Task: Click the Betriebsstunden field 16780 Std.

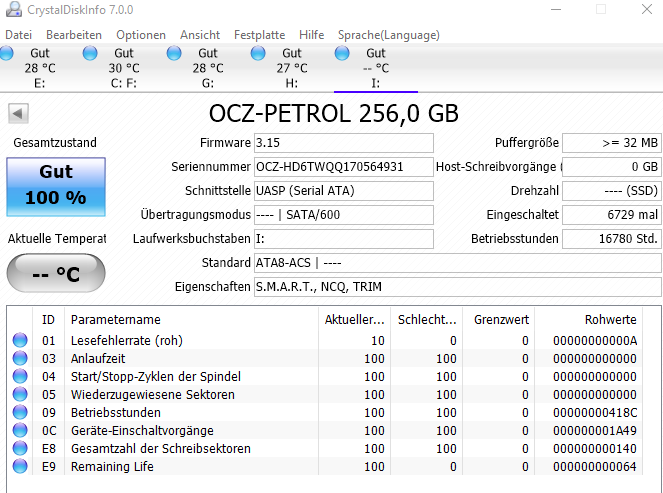Action: pos(612,239)
